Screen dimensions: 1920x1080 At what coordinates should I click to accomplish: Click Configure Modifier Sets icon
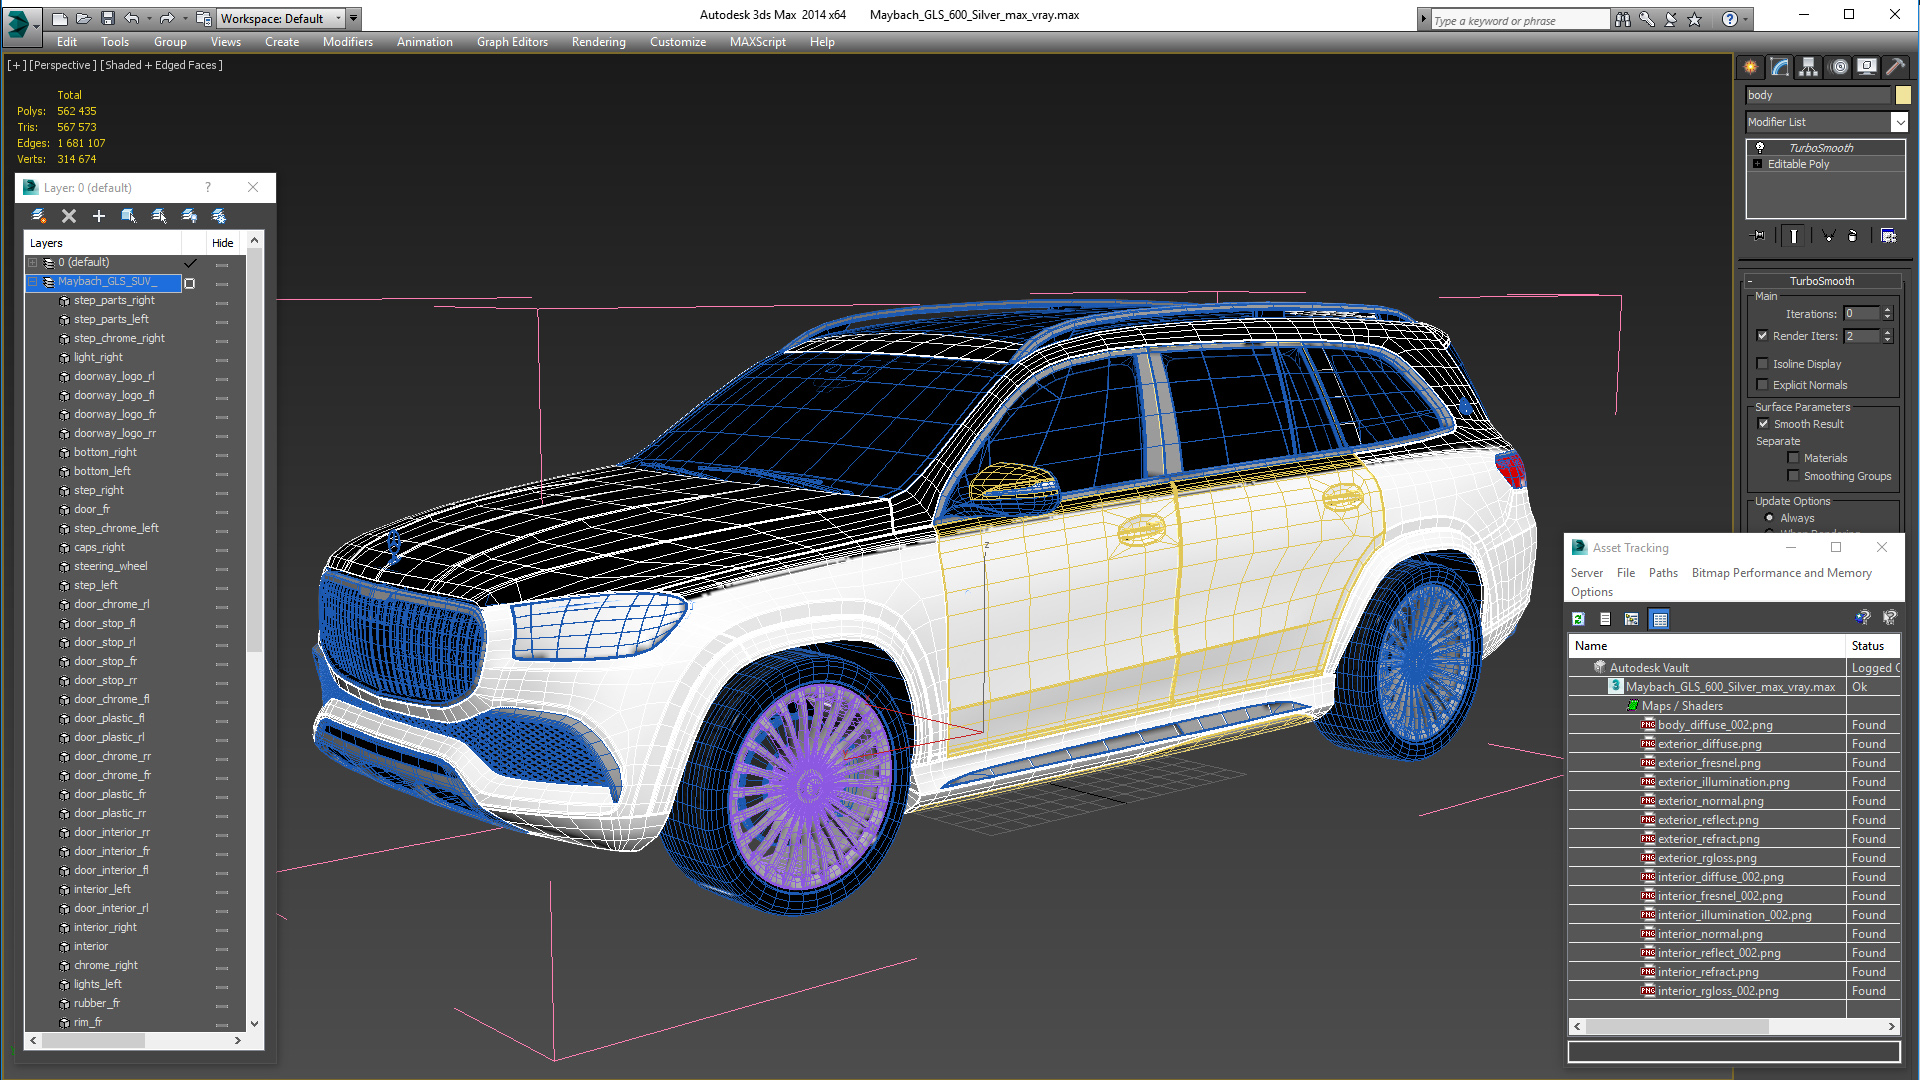click(1888, 236)
